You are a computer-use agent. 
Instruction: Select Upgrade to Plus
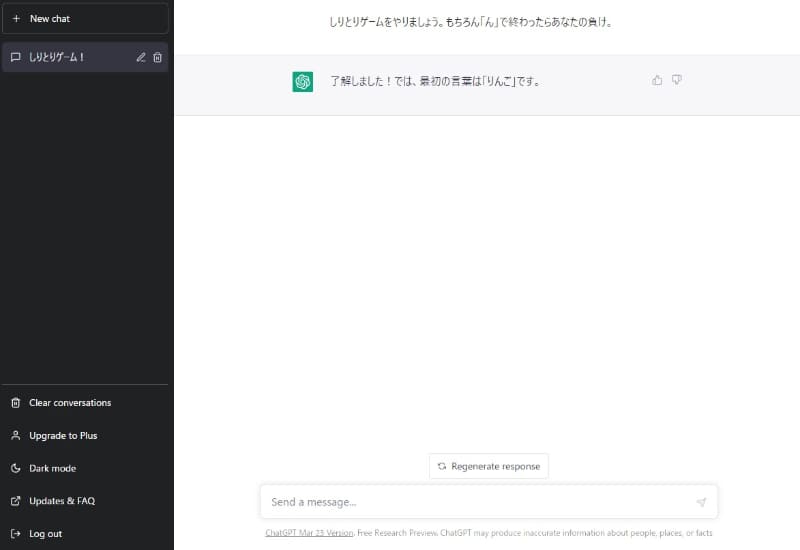click(x=85, y=436)
